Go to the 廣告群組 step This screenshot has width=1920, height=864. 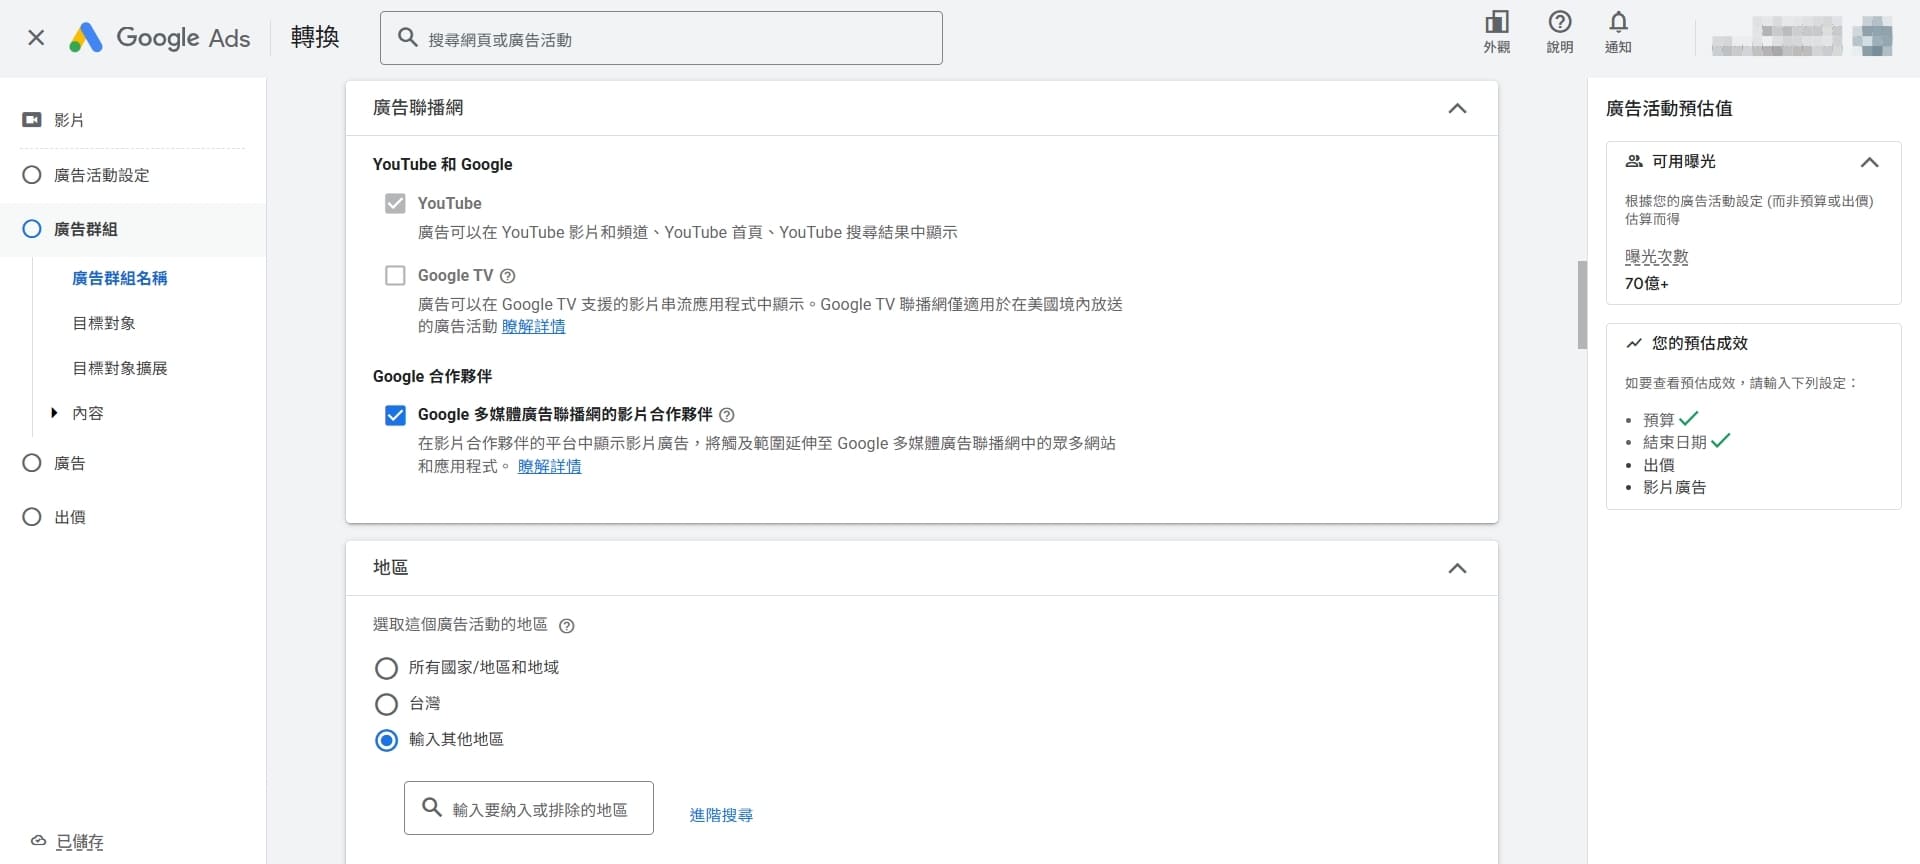pyautogui.click(x=85, y=229)
